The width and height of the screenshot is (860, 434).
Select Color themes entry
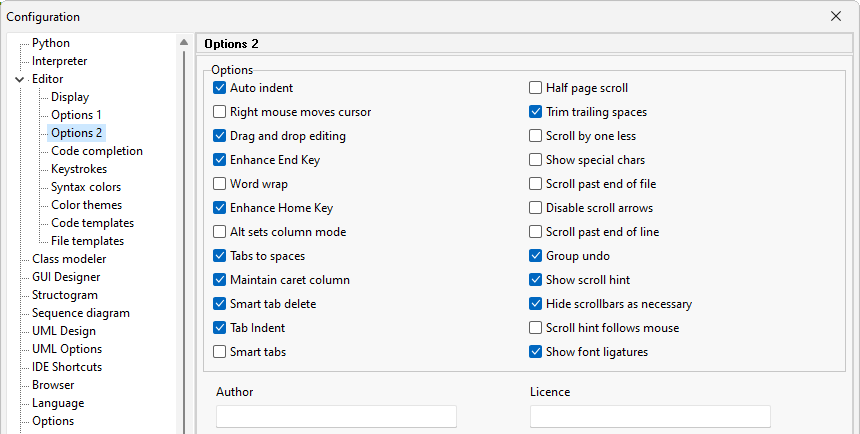pyautogui.click(x=86, y=205)
